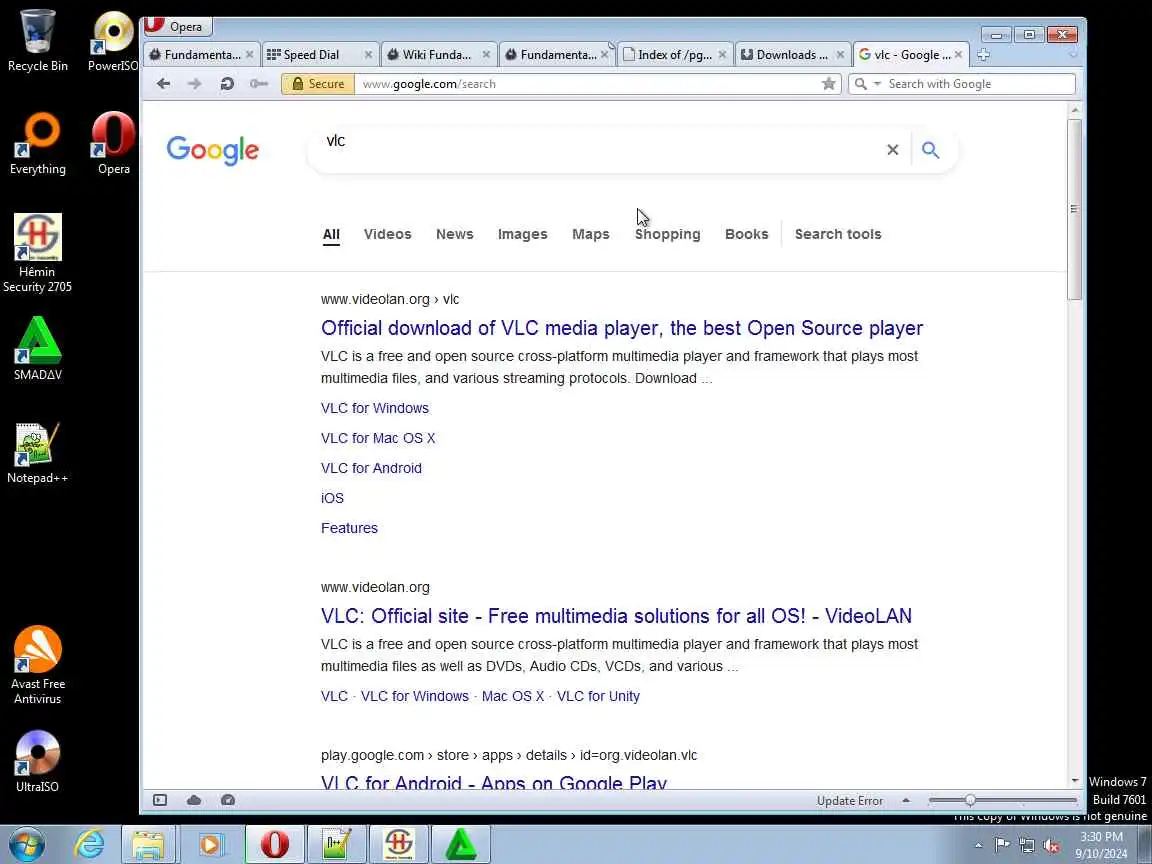This screenshot has height=864, width=1152.
Task: Open VLC: Official site - VideoLAN result
Action: point(616,616)
